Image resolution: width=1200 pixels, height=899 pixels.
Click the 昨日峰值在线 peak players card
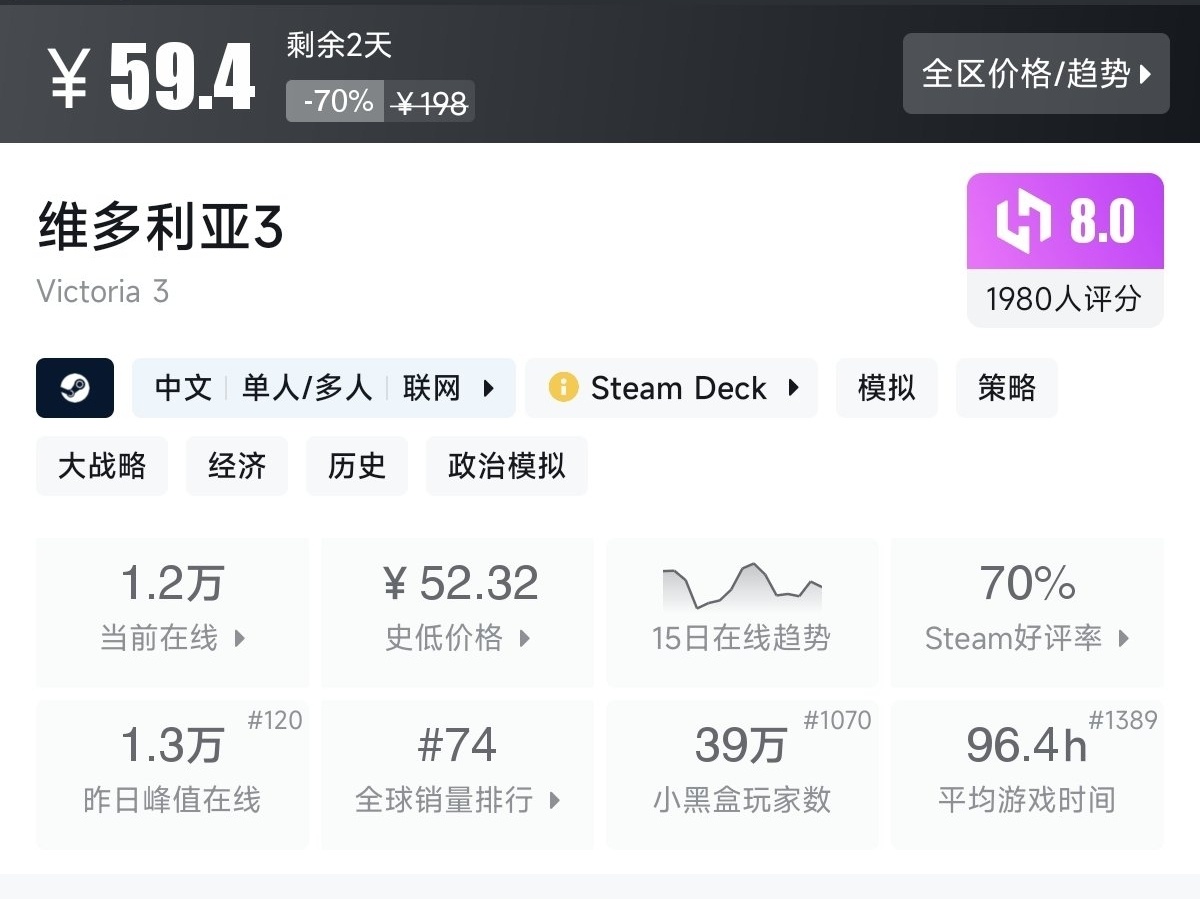click(172, 774)
